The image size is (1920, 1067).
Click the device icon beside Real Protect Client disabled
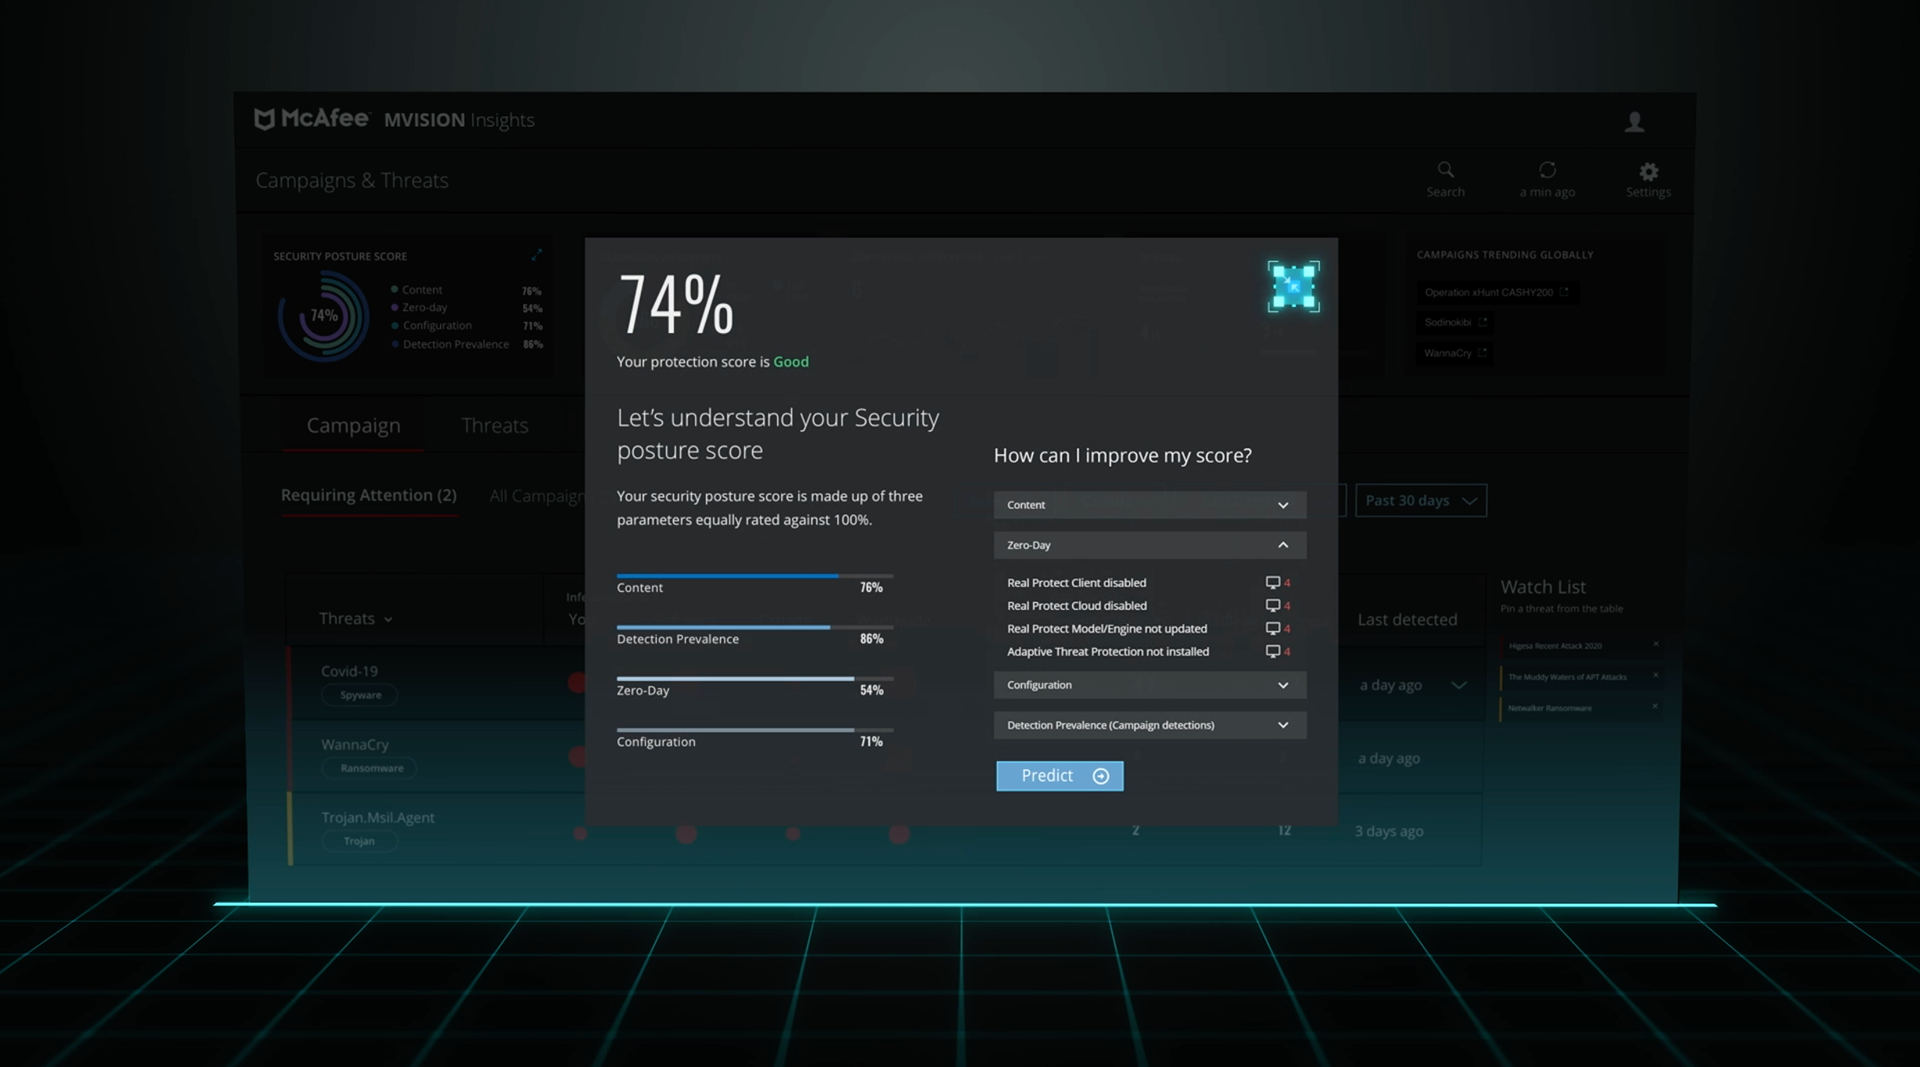1272,582
